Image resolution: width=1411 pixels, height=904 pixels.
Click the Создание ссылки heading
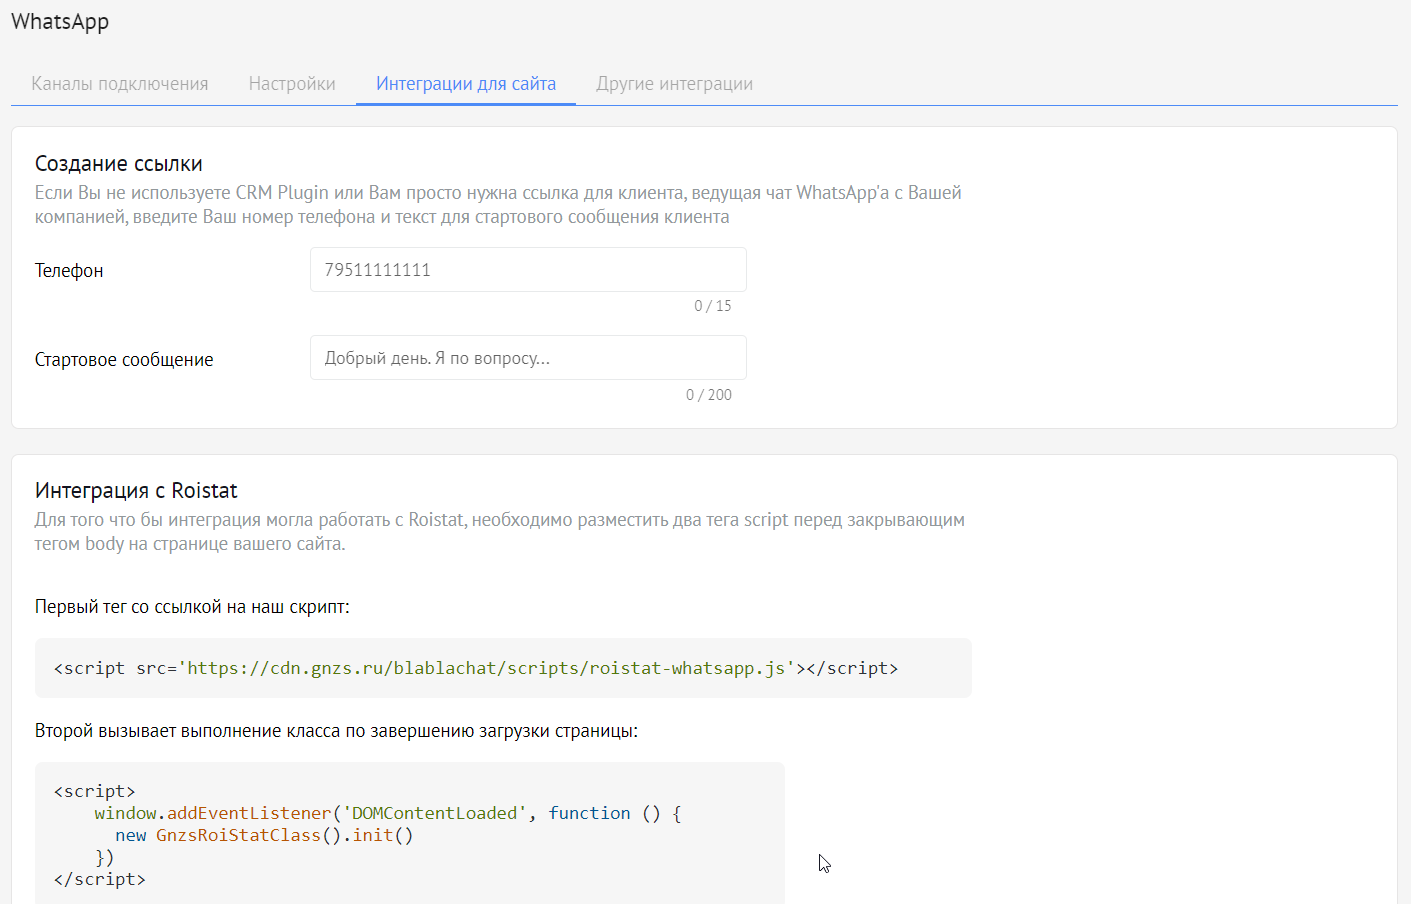point(119,164)
